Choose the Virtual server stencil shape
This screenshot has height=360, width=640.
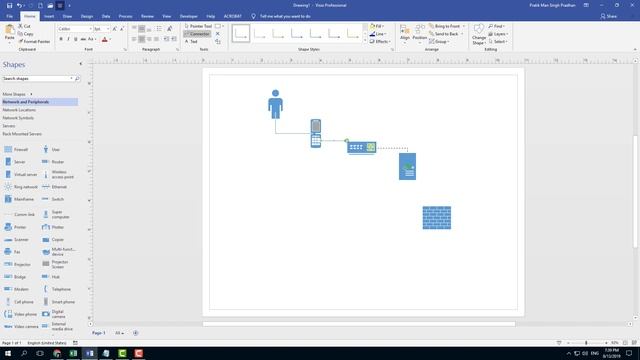pos(20,174)
